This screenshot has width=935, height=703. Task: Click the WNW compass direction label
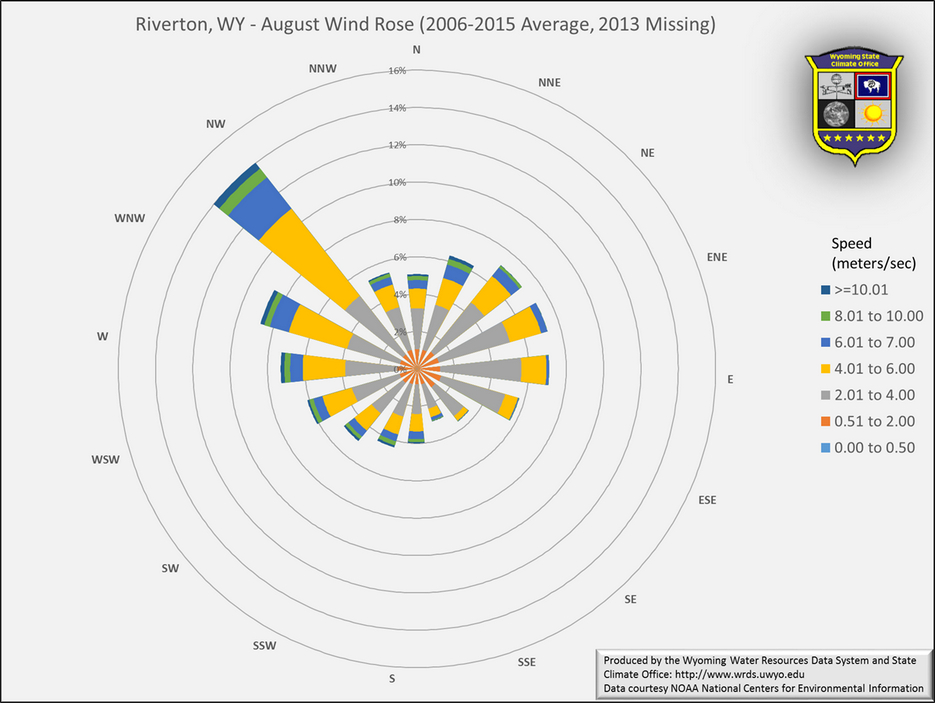click(x=129, y=218)
